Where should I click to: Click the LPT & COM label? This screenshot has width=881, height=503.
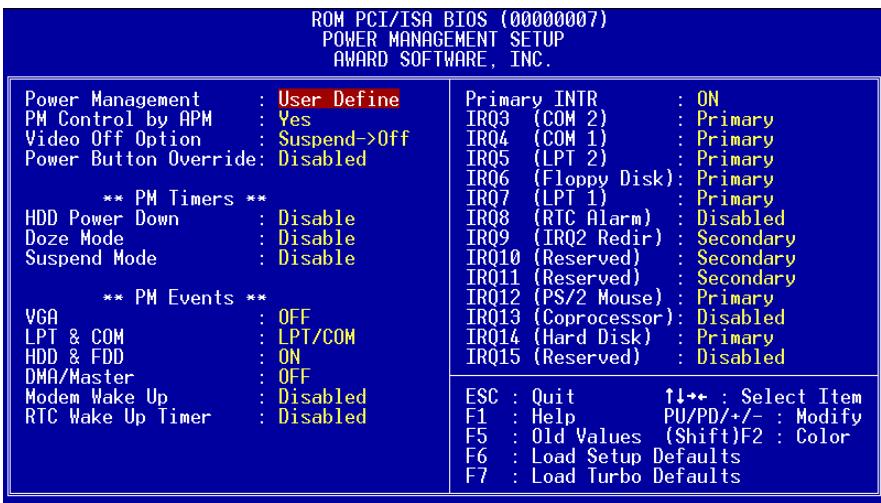click(74, 337)
